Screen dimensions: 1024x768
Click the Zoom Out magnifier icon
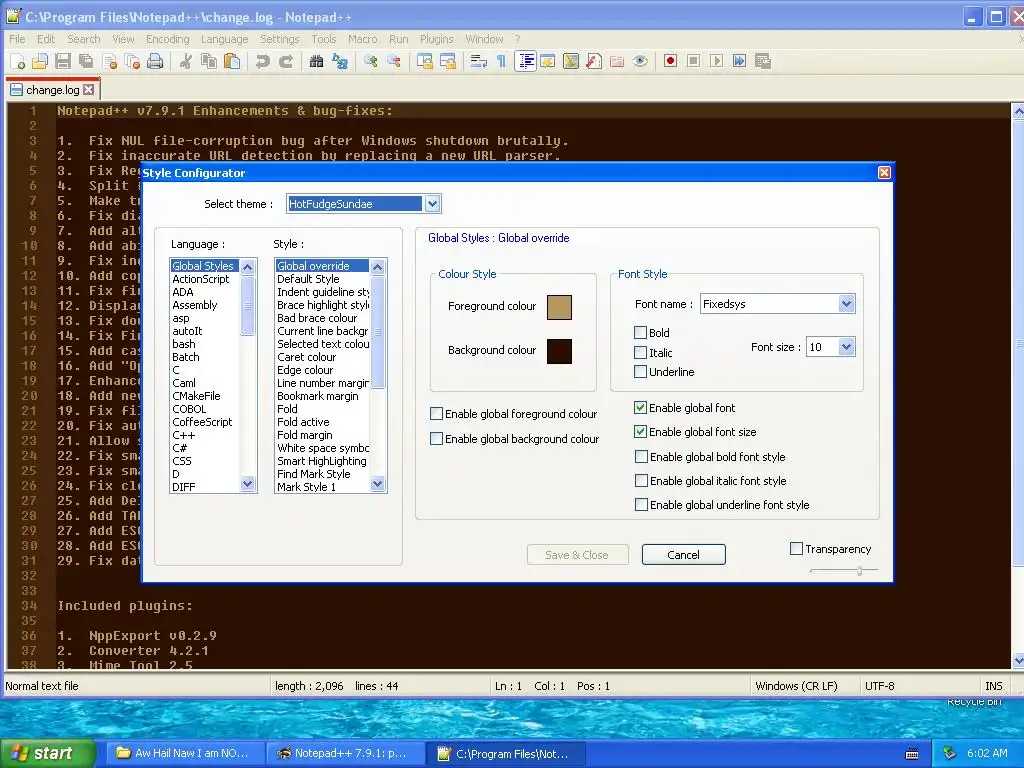click(x=394, y=61)
